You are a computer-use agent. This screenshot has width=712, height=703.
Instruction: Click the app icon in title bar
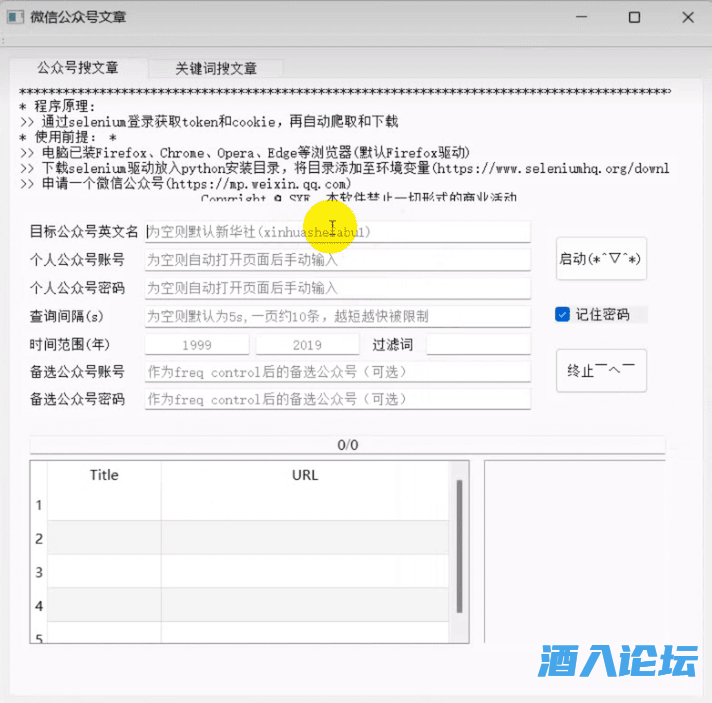coord(15,17)
